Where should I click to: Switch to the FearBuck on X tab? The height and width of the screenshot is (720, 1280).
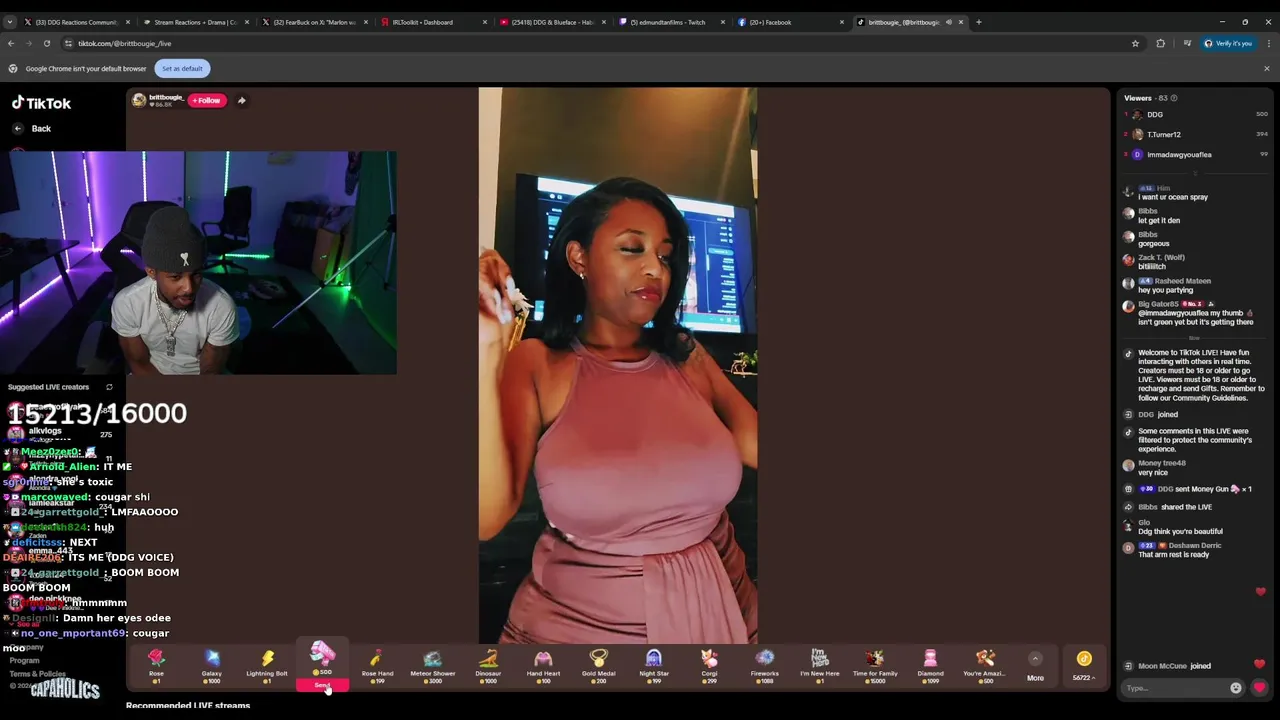(x=314, y=22)
